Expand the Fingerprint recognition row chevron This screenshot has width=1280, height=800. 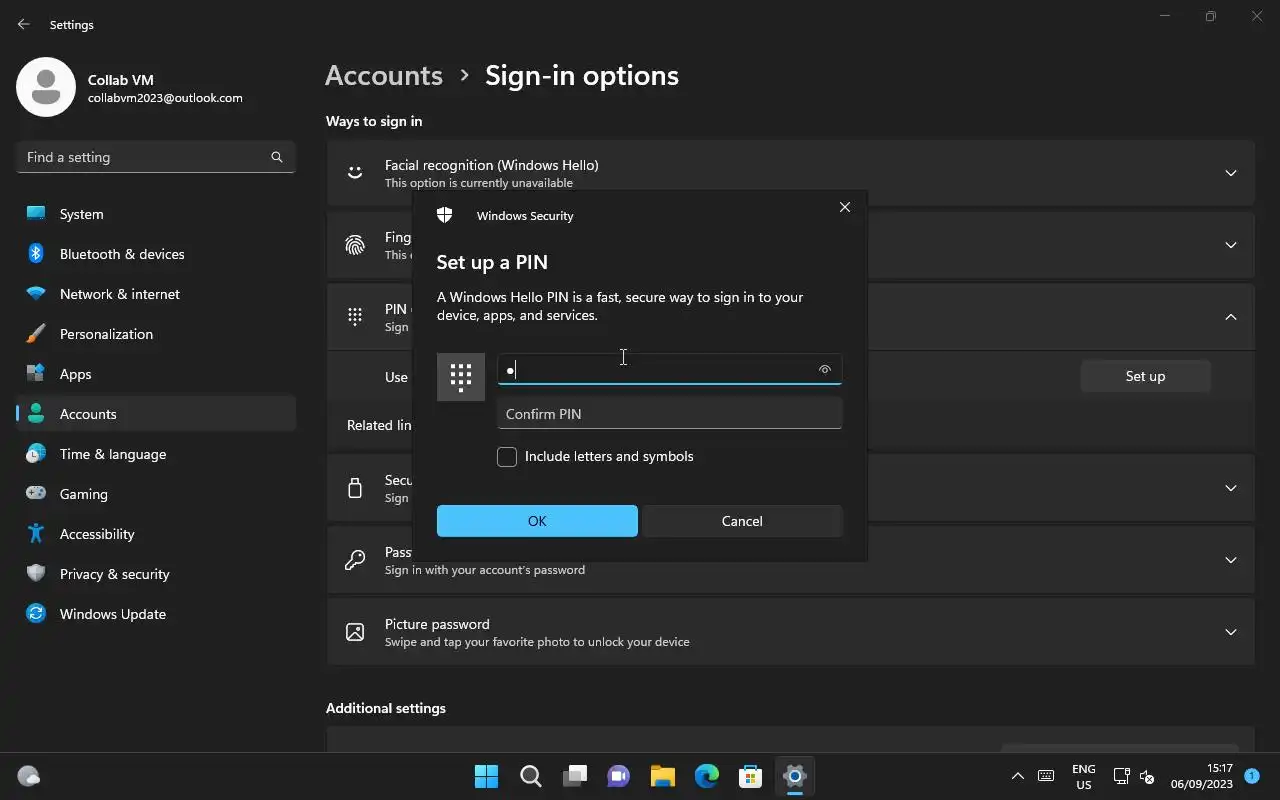point(1231,245)
